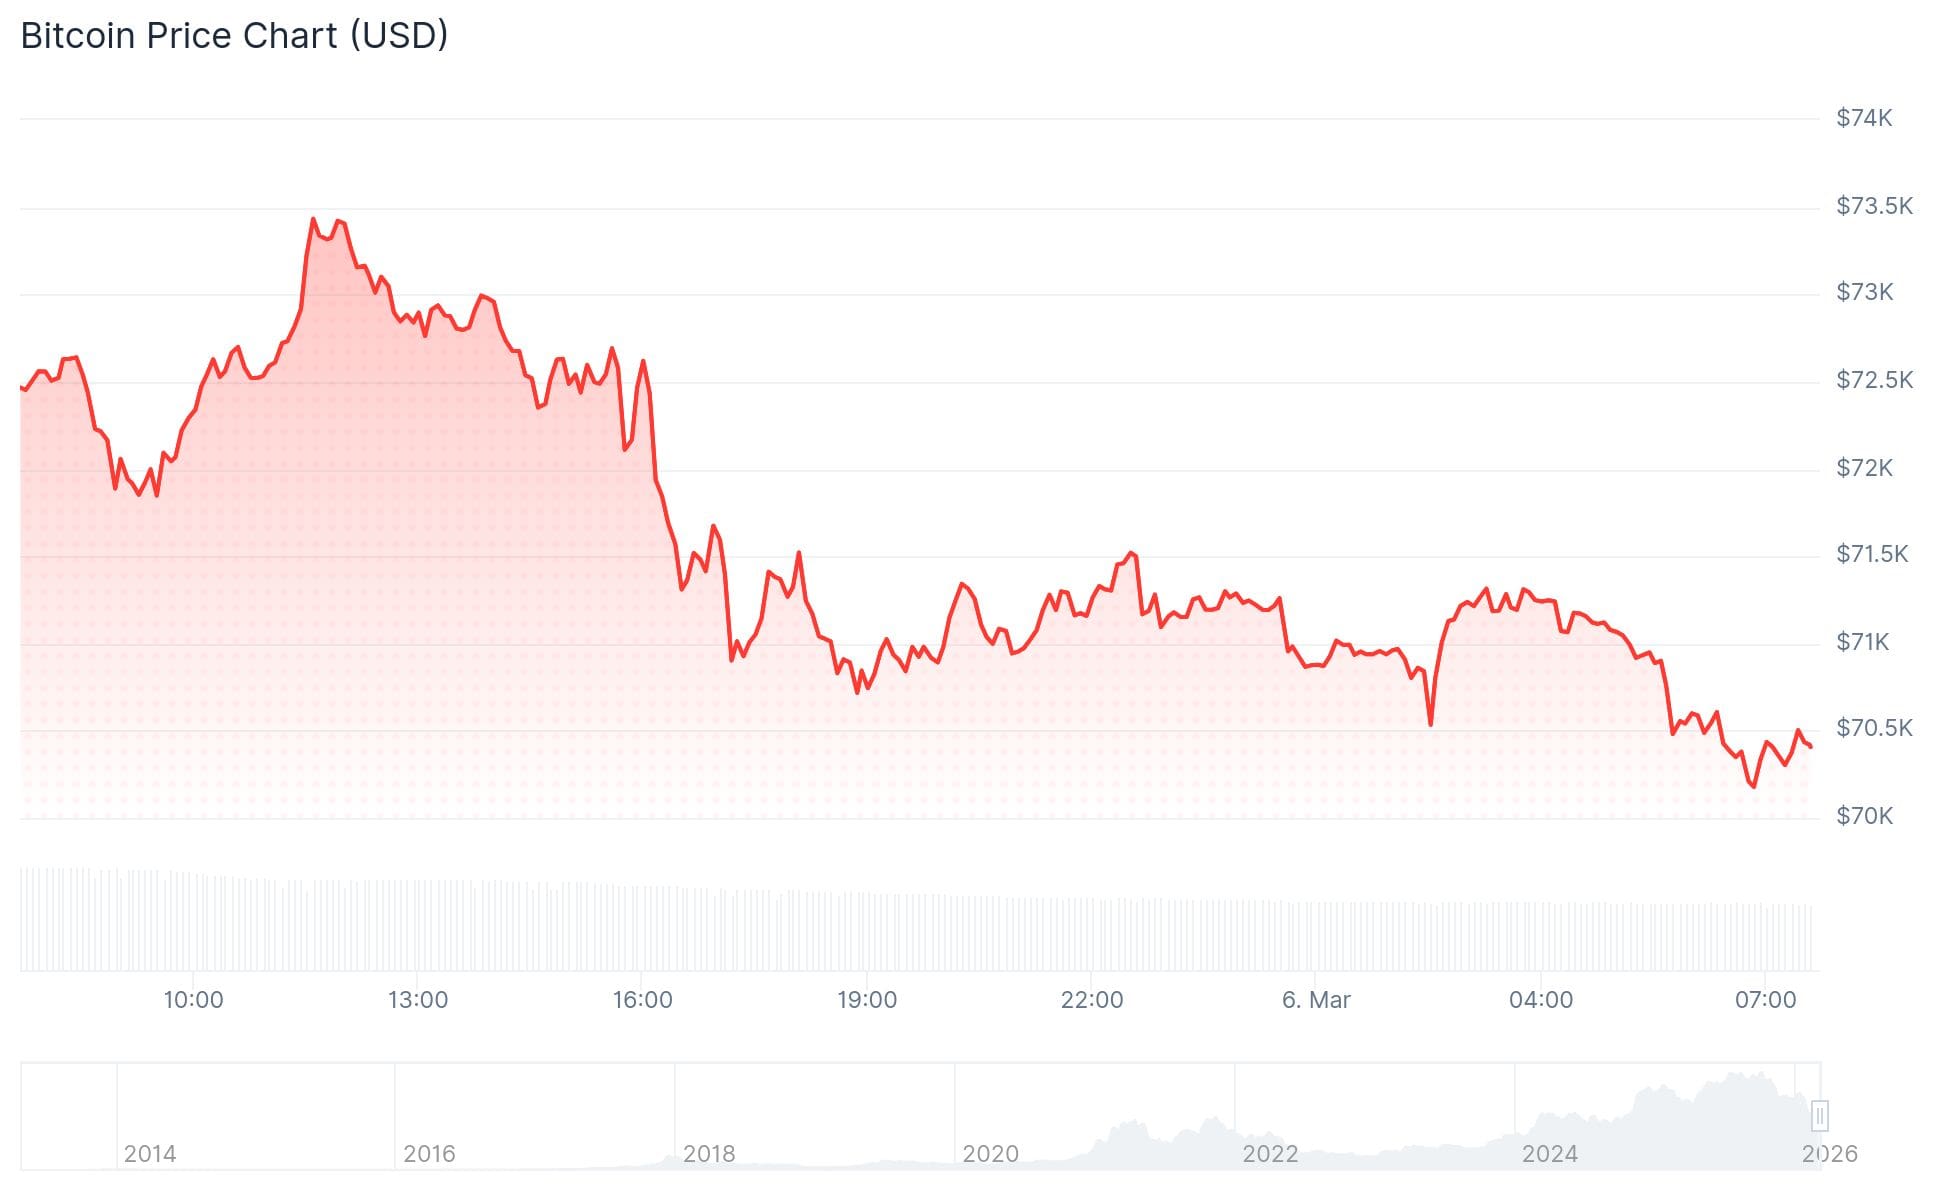Jump to 2018 in the navigator
The image size is (1935, 1200).
click(x=709, y=1154)
